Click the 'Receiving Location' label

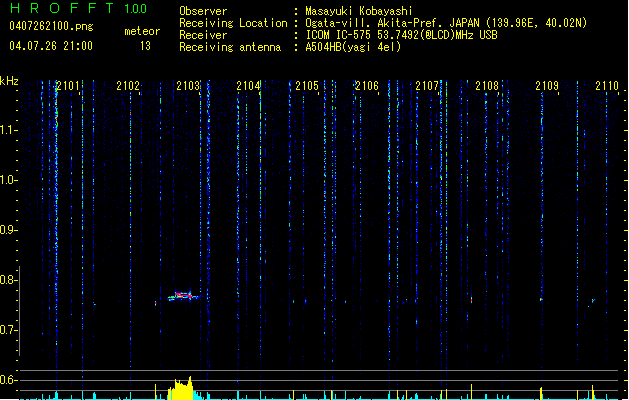coord(233,23)
